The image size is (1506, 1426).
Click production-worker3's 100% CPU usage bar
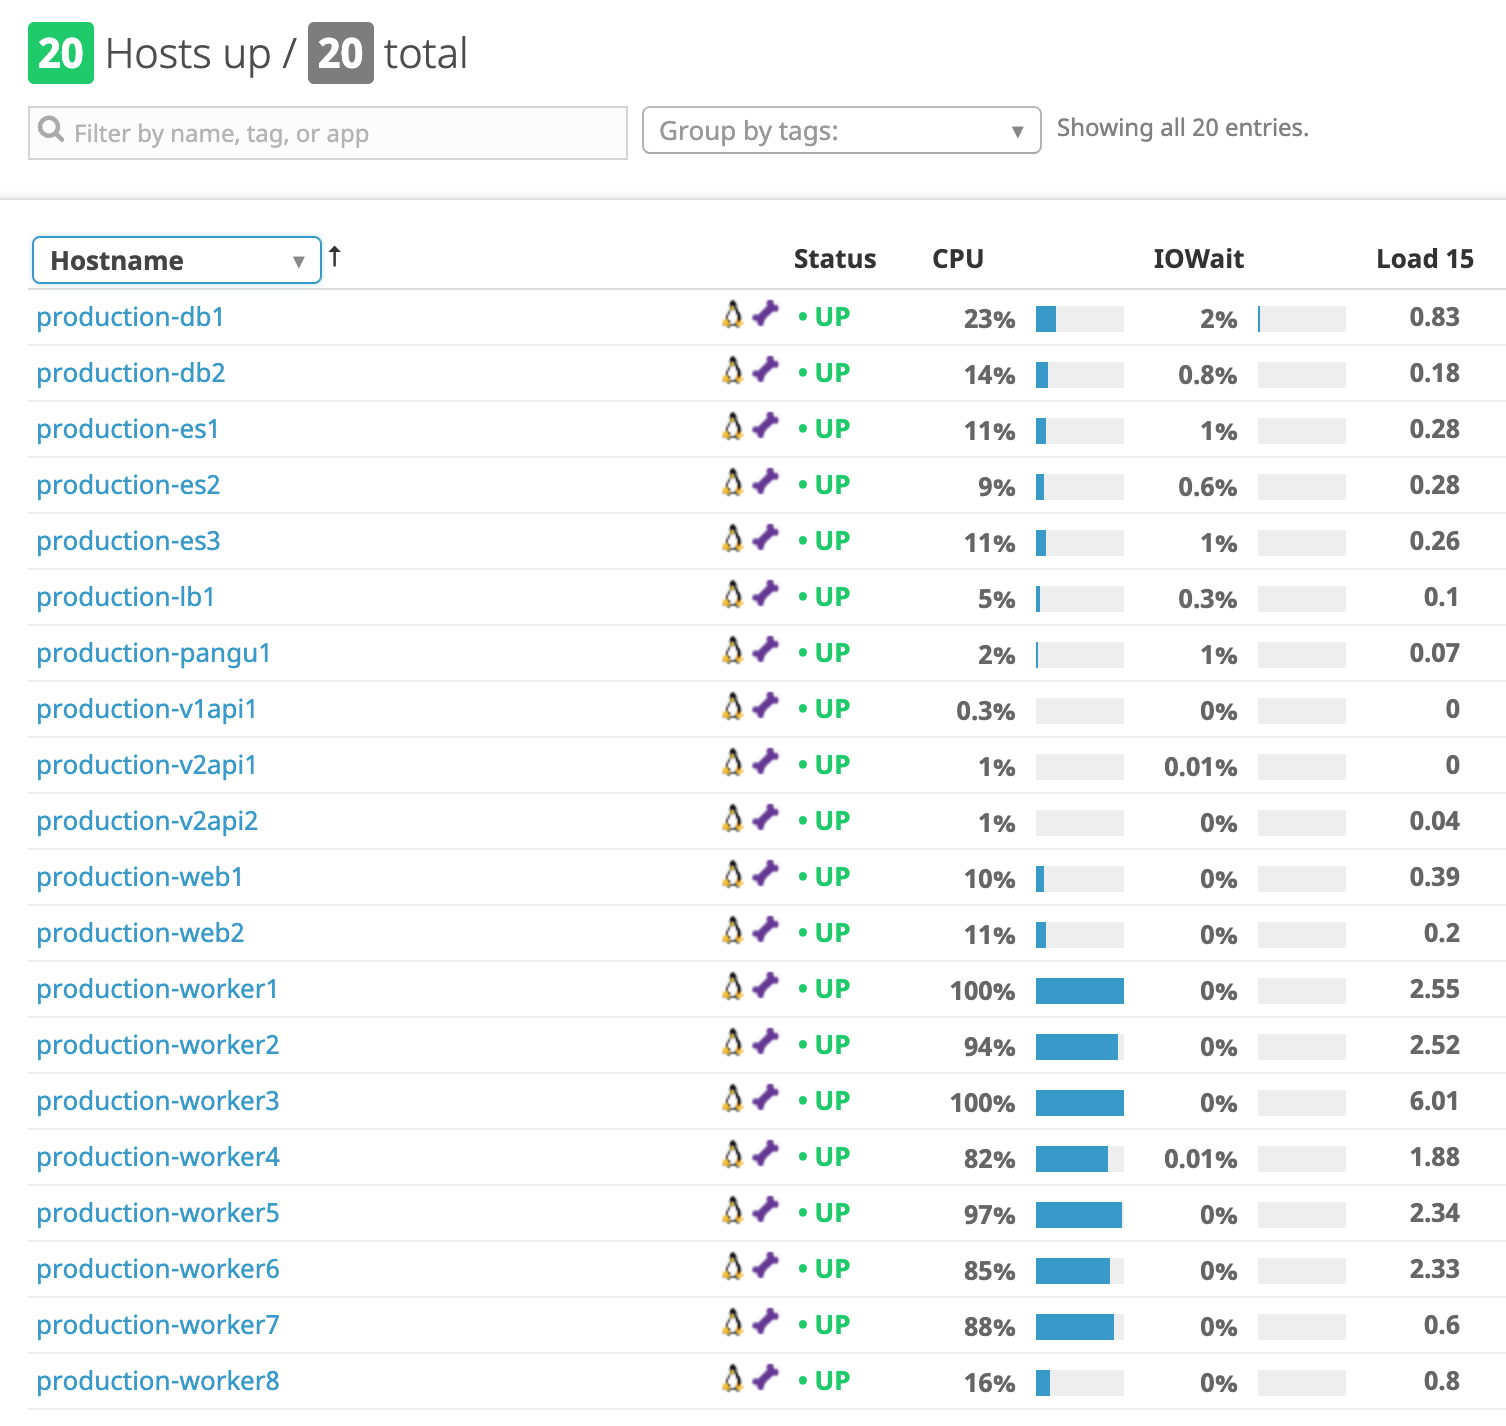(x=1080, y=1103)
